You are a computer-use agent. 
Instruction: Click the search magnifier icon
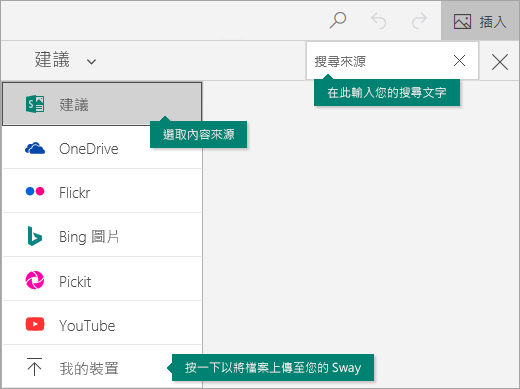(x=338, y=20)
